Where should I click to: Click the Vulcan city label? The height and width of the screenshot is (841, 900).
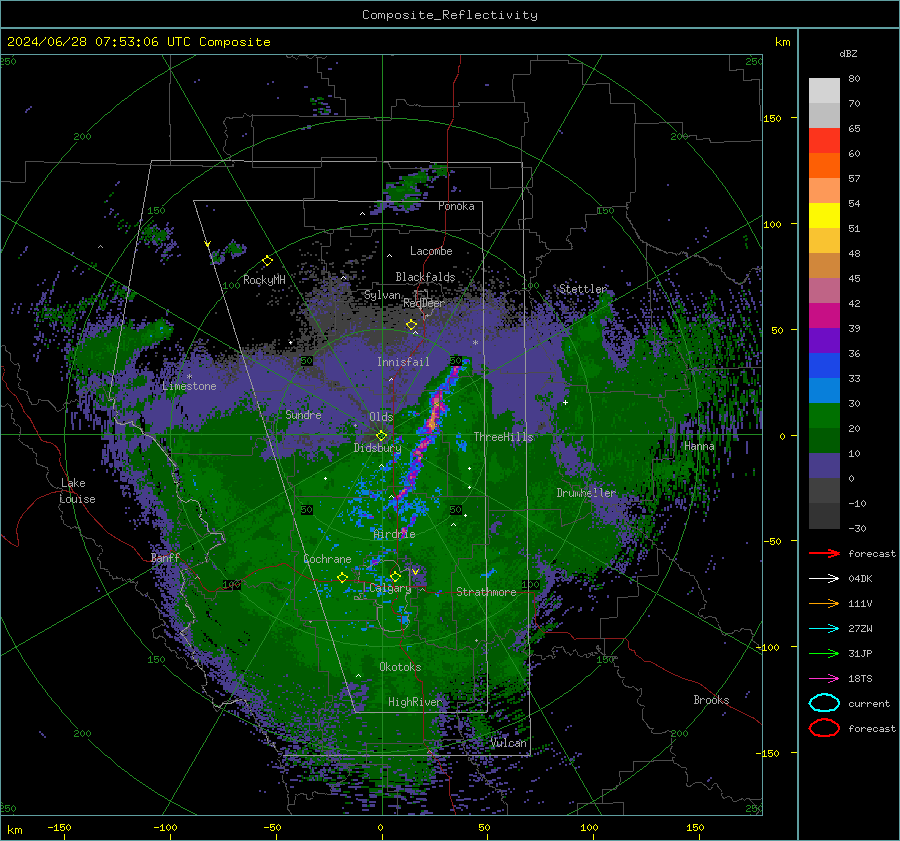pyautogui.click(x=509, y=743)
